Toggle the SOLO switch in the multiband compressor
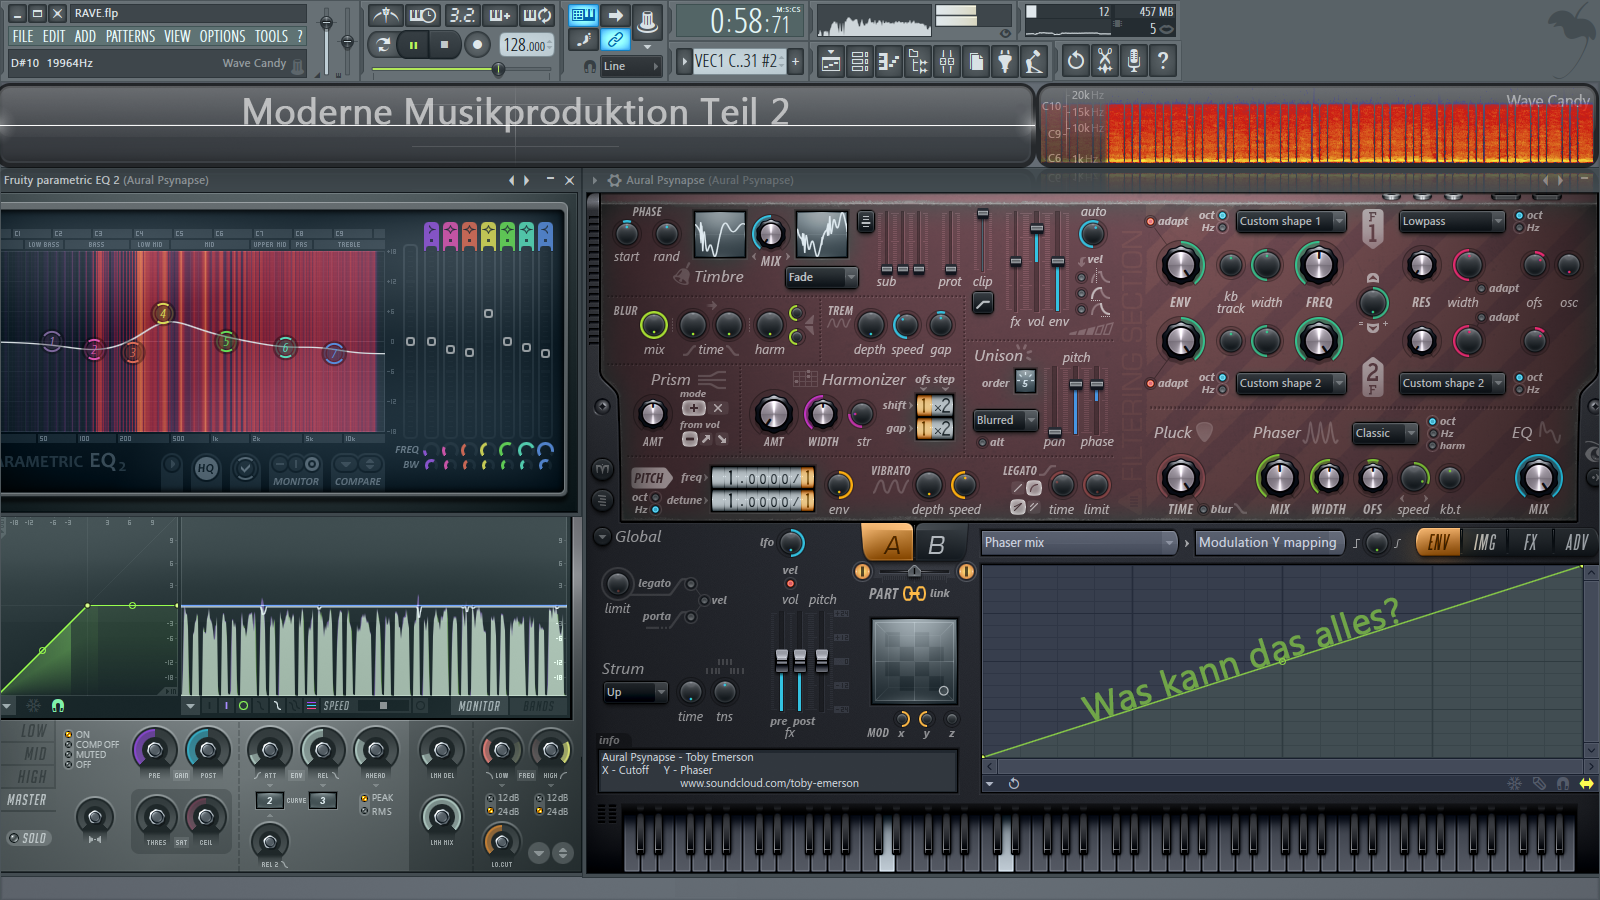 point(28,838)
